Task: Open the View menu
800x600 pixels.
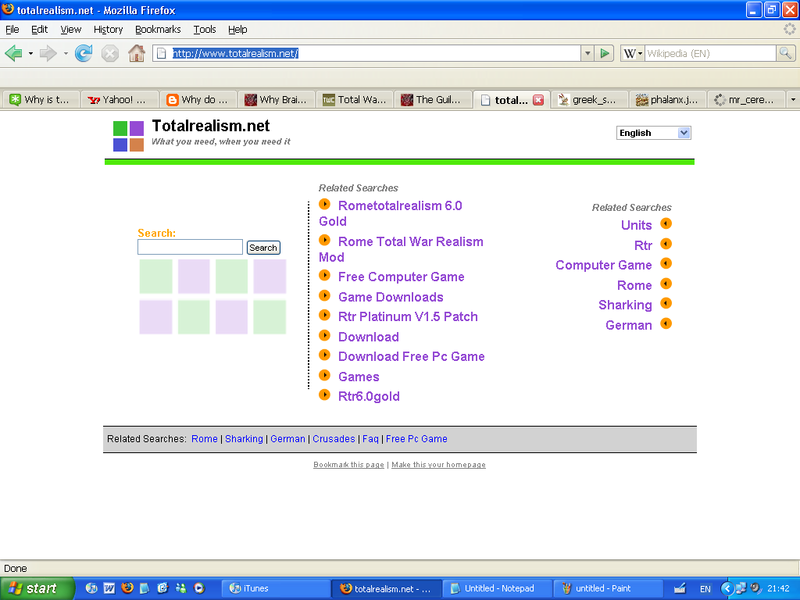Action: pos(71,30)
